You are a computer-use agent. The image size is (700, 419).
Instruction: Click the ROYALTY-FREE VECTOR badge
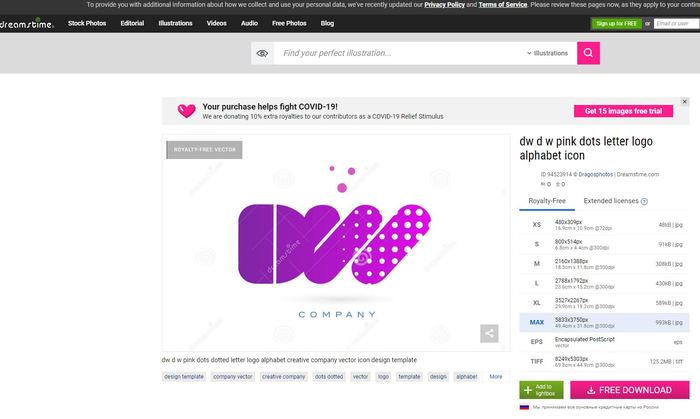(x=204, y=150)
